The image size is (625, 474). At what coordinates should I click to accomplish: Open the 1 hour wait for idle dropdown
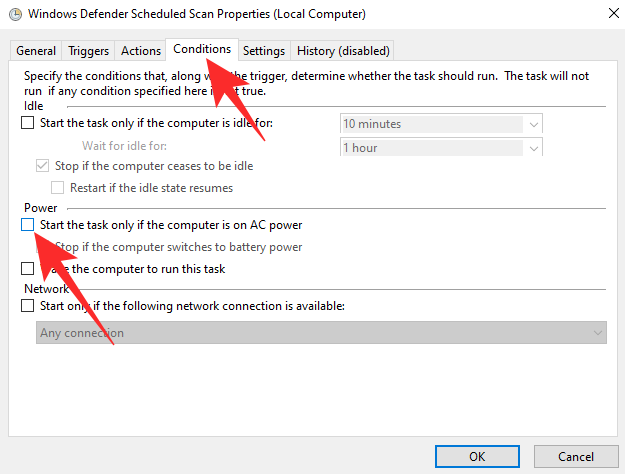(534, 148)
